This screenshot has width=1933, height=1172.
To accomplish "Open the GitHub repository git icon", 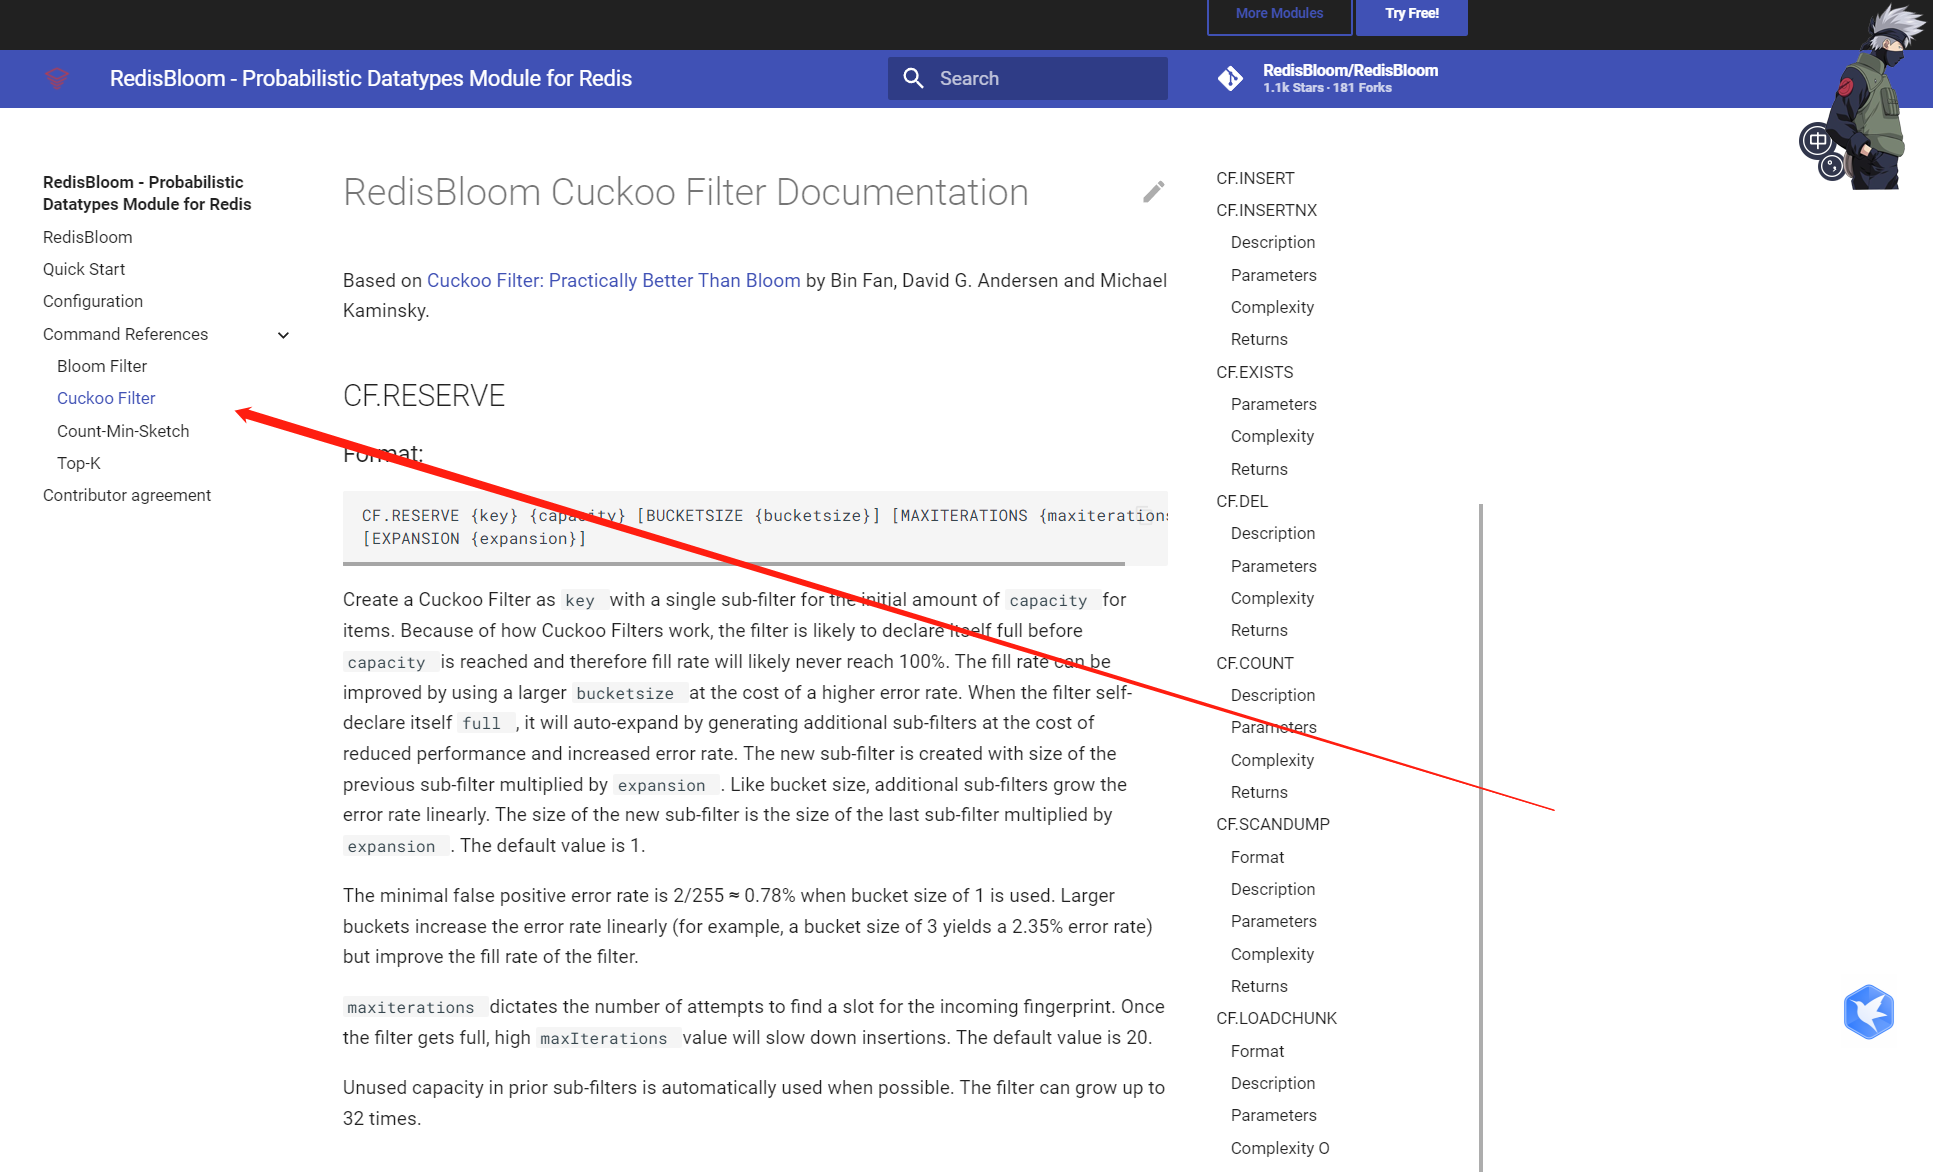I will (x=1231, y=78).
